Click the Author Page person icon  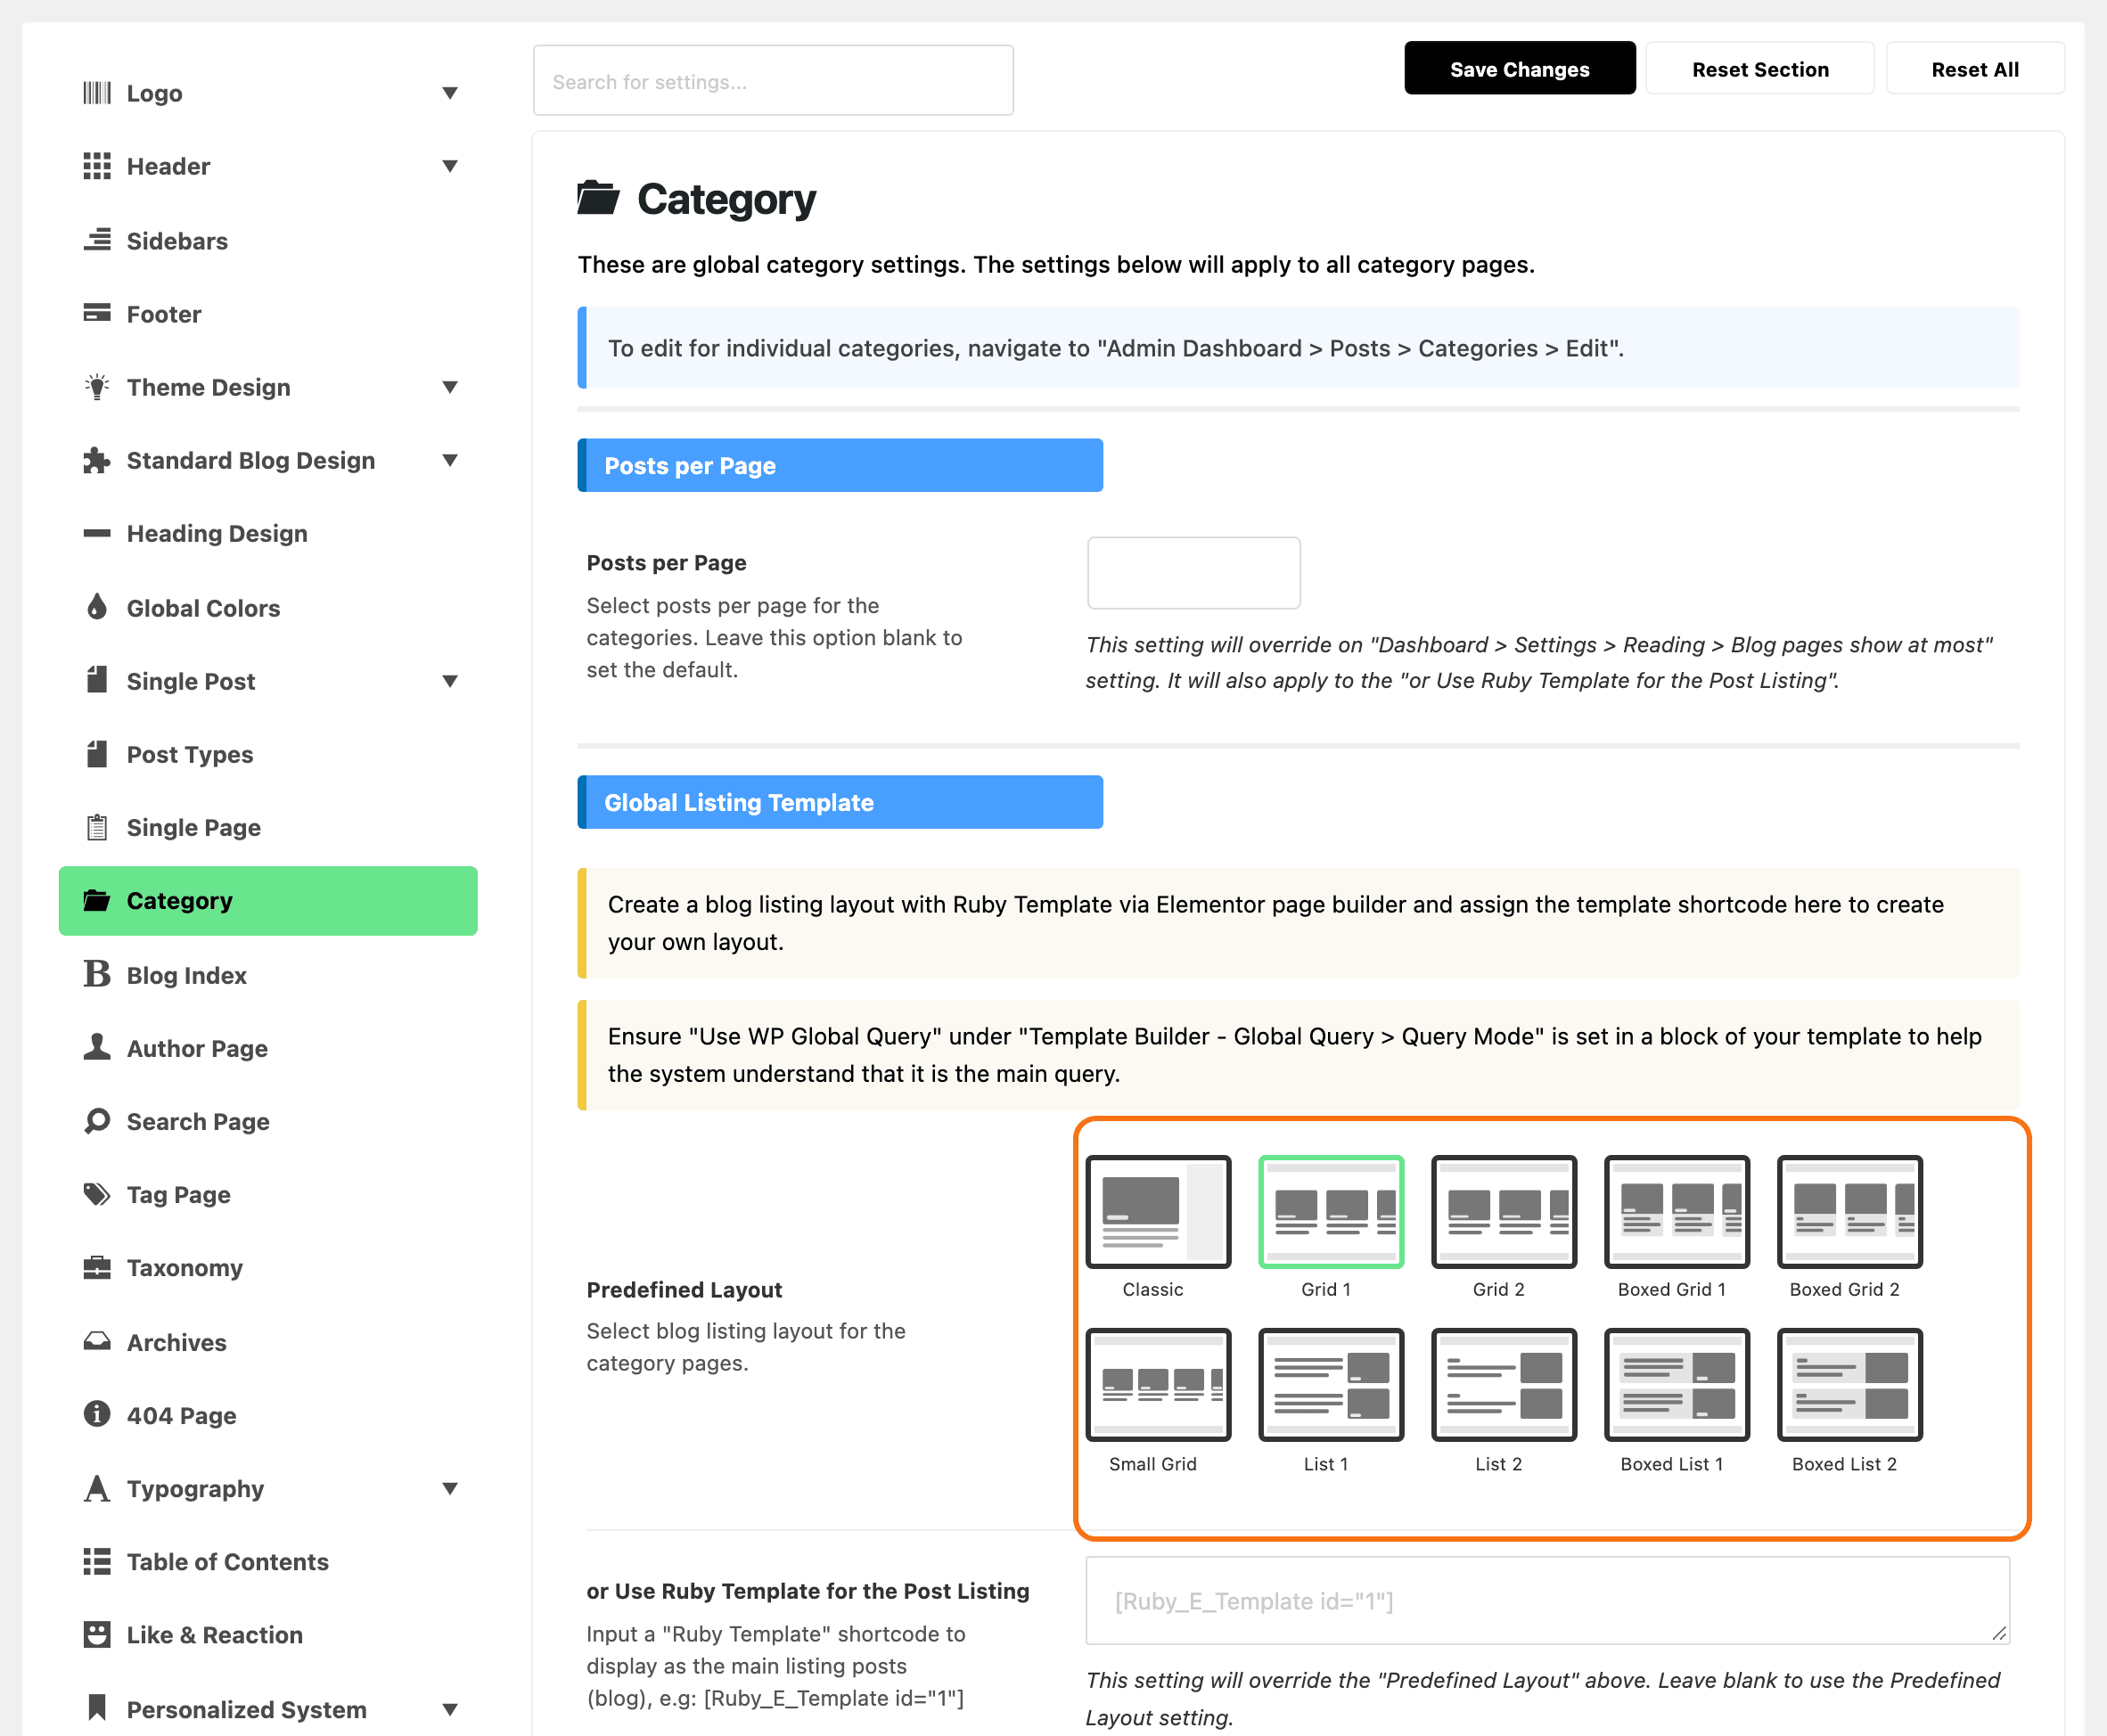pos(97,1047)
